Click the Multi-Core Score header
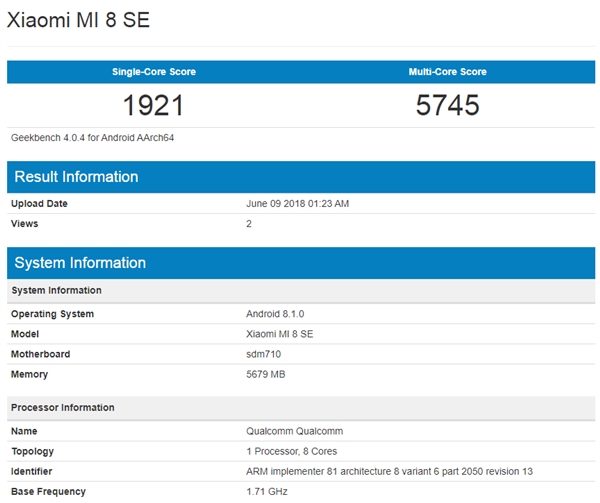Image resolution: width=600 pixels, height=503 pixels. click(x=449, y=72)
